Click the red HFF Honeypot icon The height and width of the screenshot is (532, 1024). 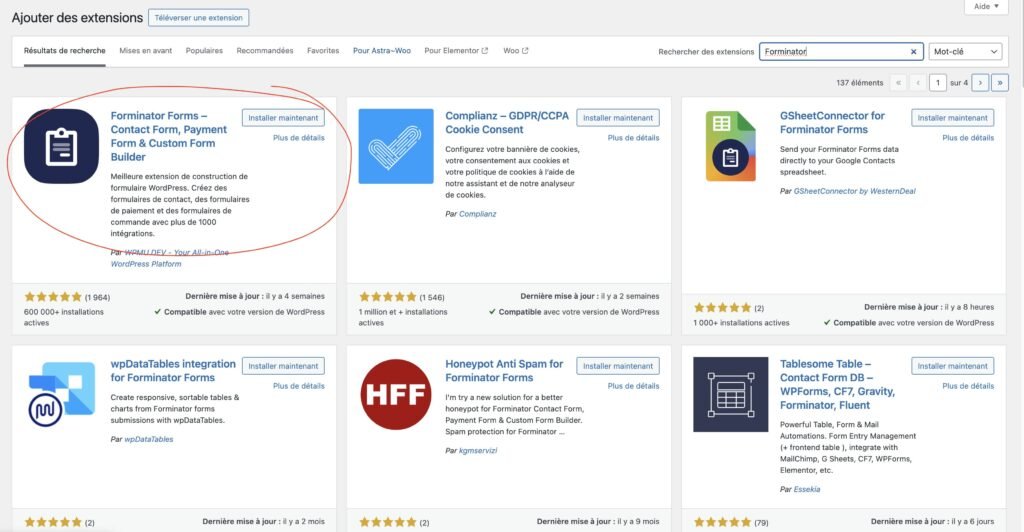[396, 395]
